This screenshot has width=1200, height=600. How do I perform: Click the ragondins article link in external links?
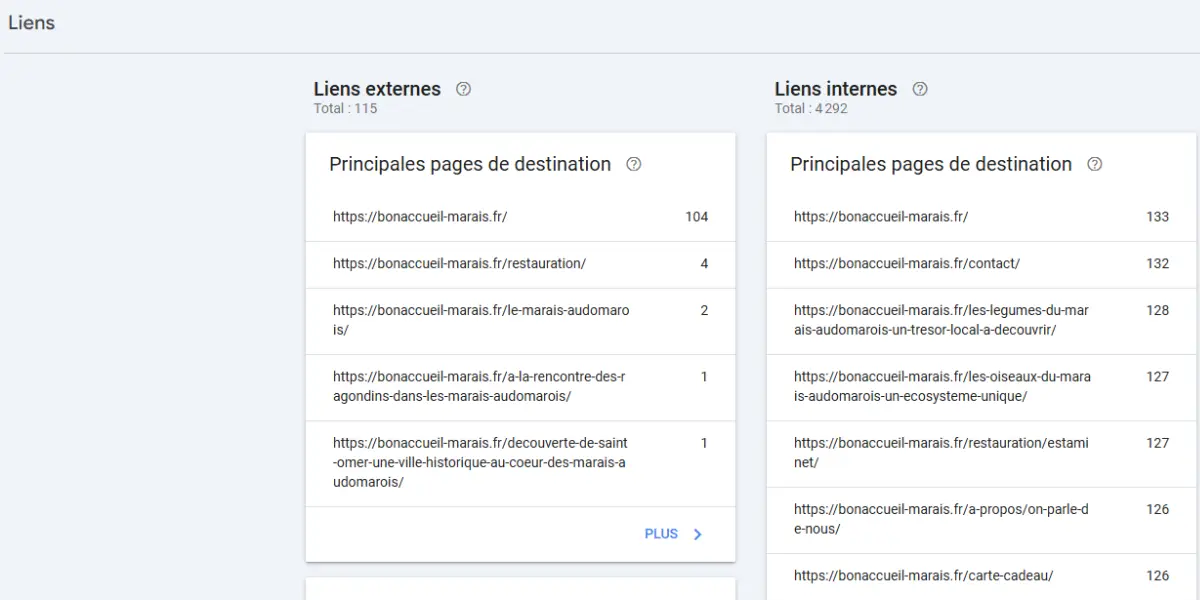[480, 387]
